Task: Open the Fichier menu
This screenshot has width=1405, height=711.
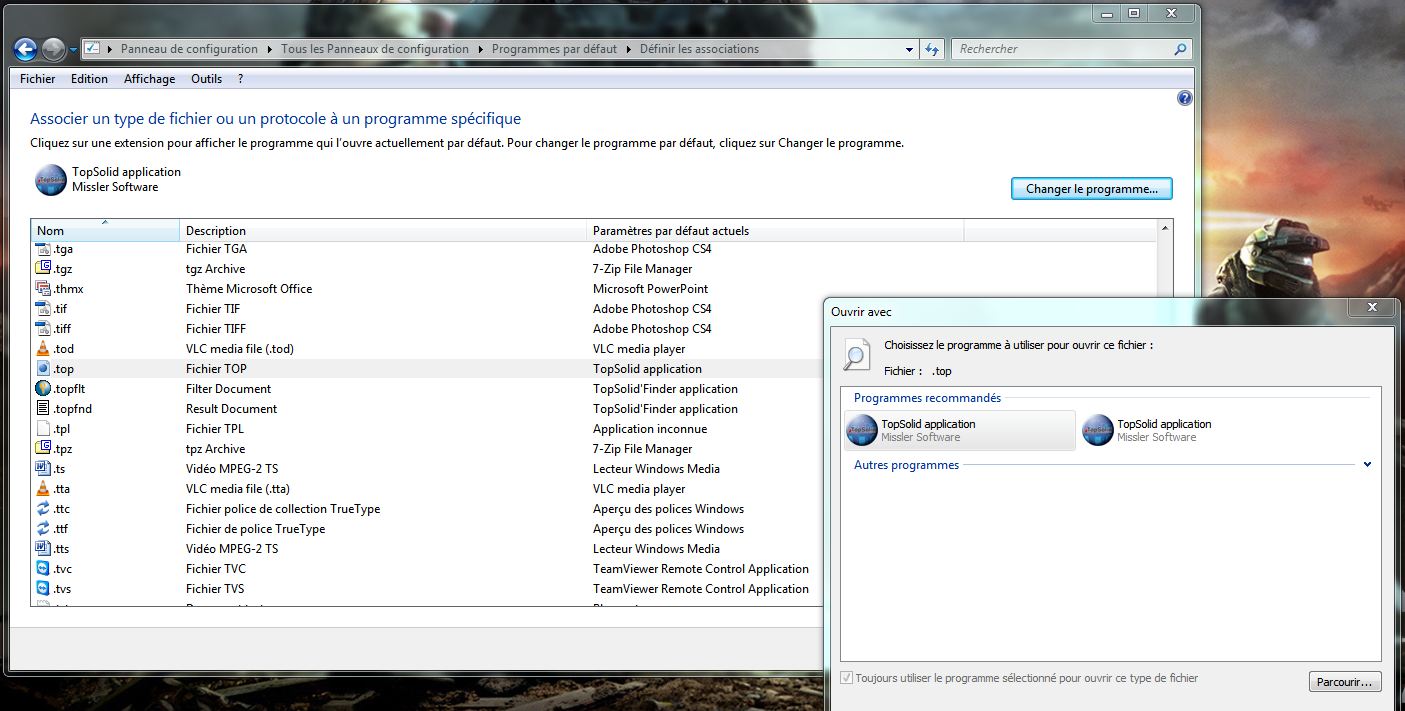Action: tap(38, 79)
